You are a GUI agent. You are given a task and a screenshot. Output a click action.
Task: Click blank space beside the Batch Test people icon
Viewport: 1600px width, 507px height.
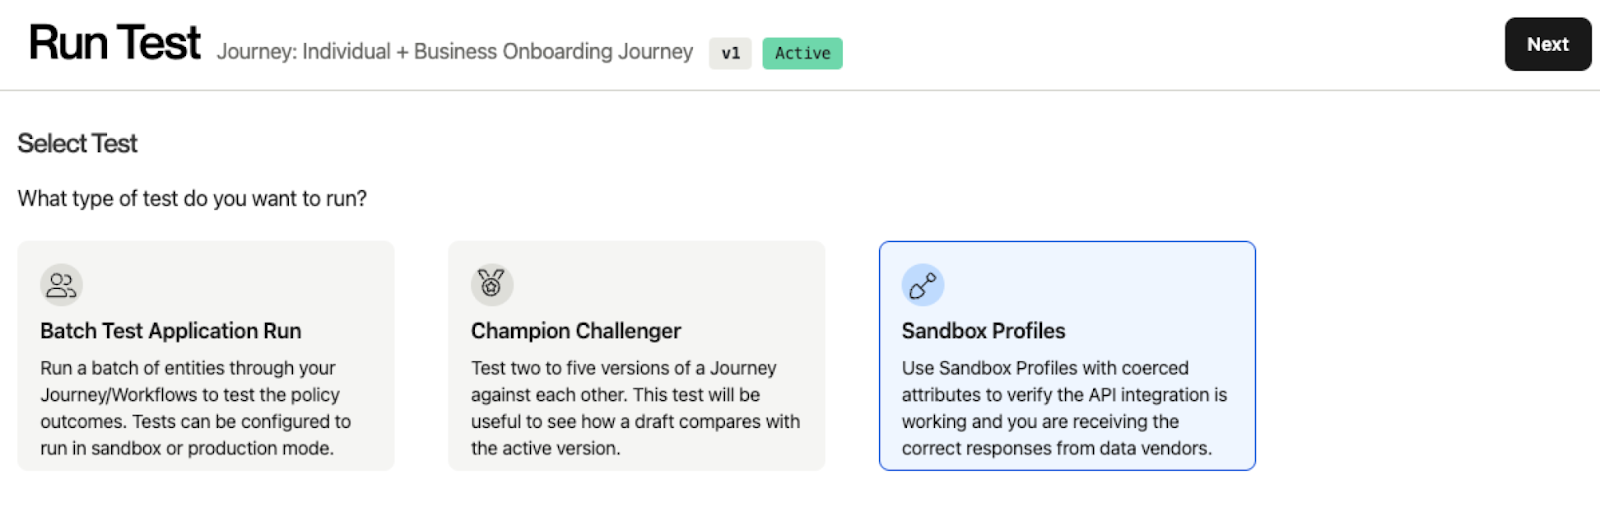click(x=240, y=285)
